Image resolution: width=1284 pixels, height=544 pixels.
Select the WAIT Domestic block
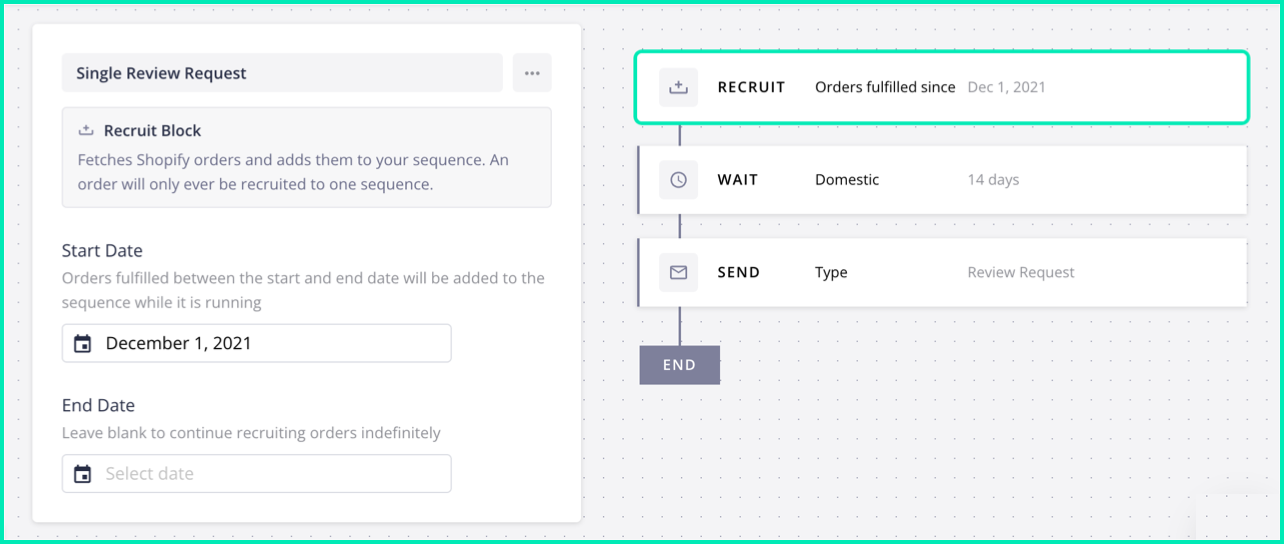(x=942, y=180)
